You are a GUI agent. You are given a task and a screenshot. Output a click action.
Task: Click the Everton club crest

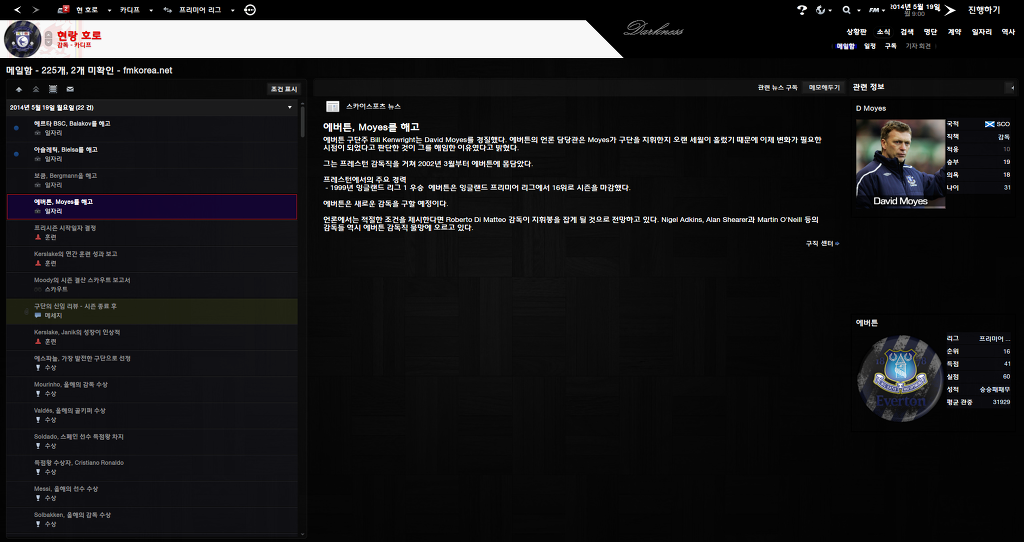pos(901,379)
